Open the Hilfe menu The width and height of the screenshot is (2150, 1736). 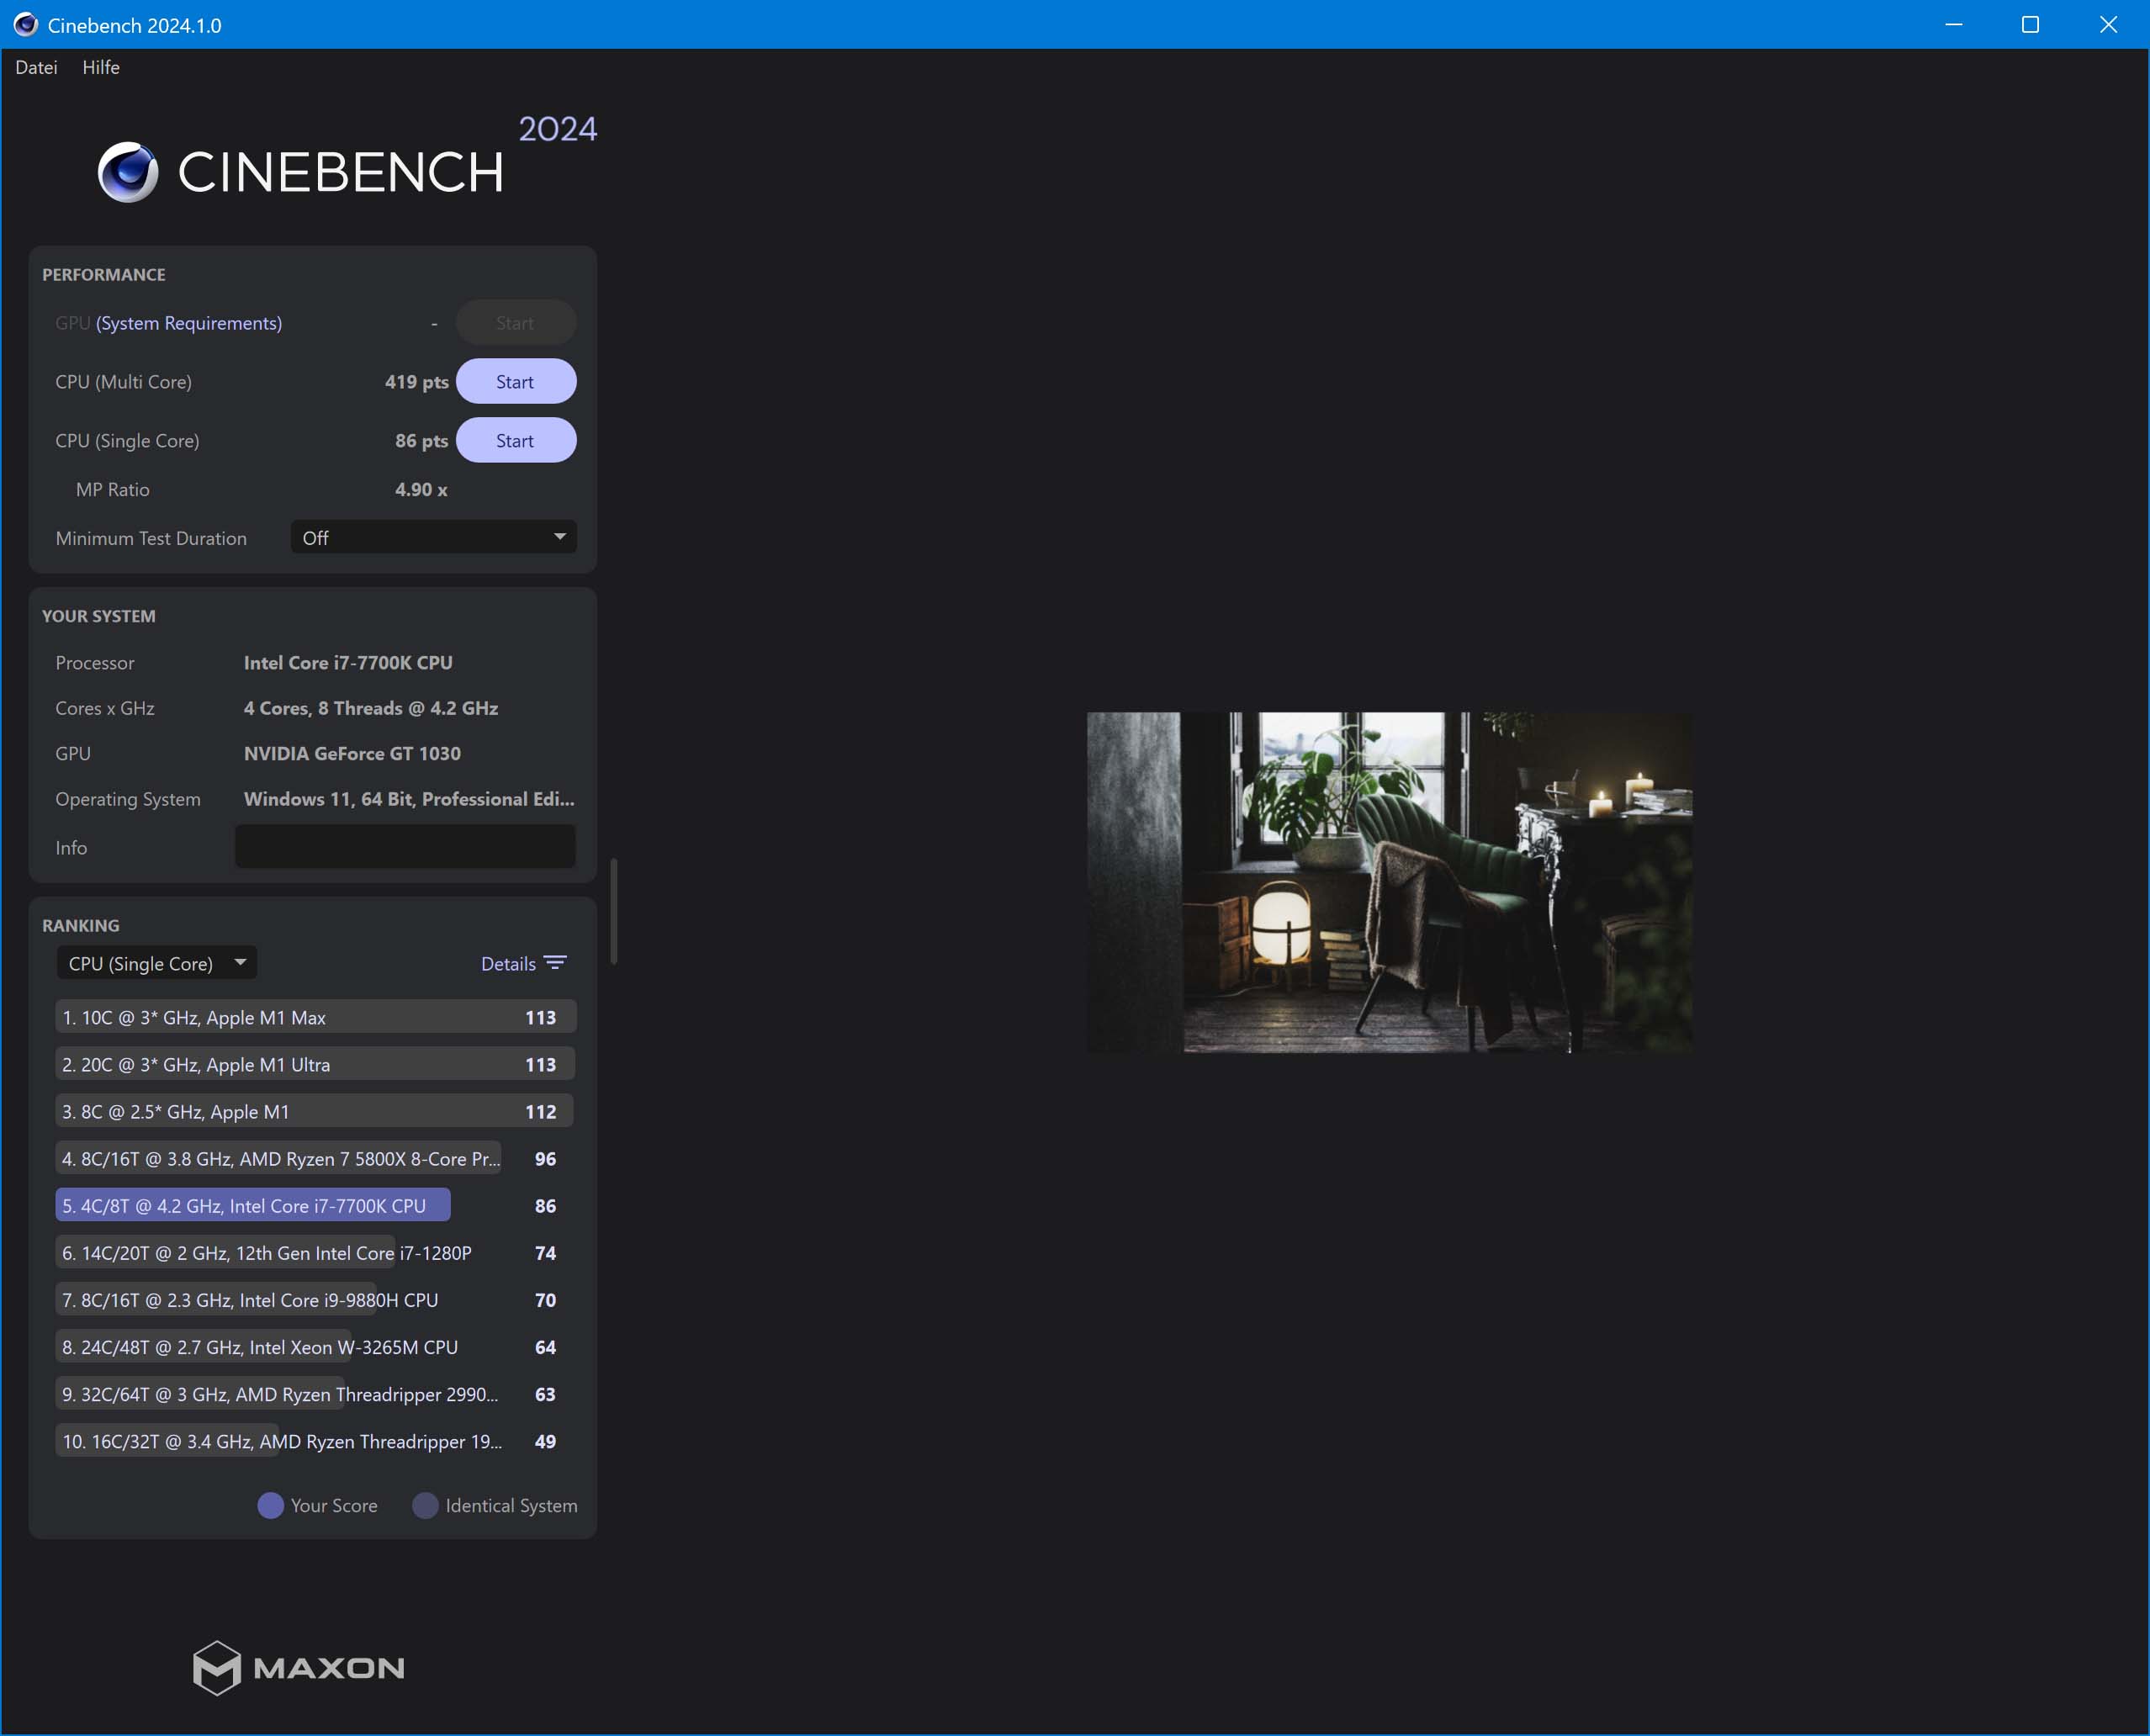click(100, 67)
